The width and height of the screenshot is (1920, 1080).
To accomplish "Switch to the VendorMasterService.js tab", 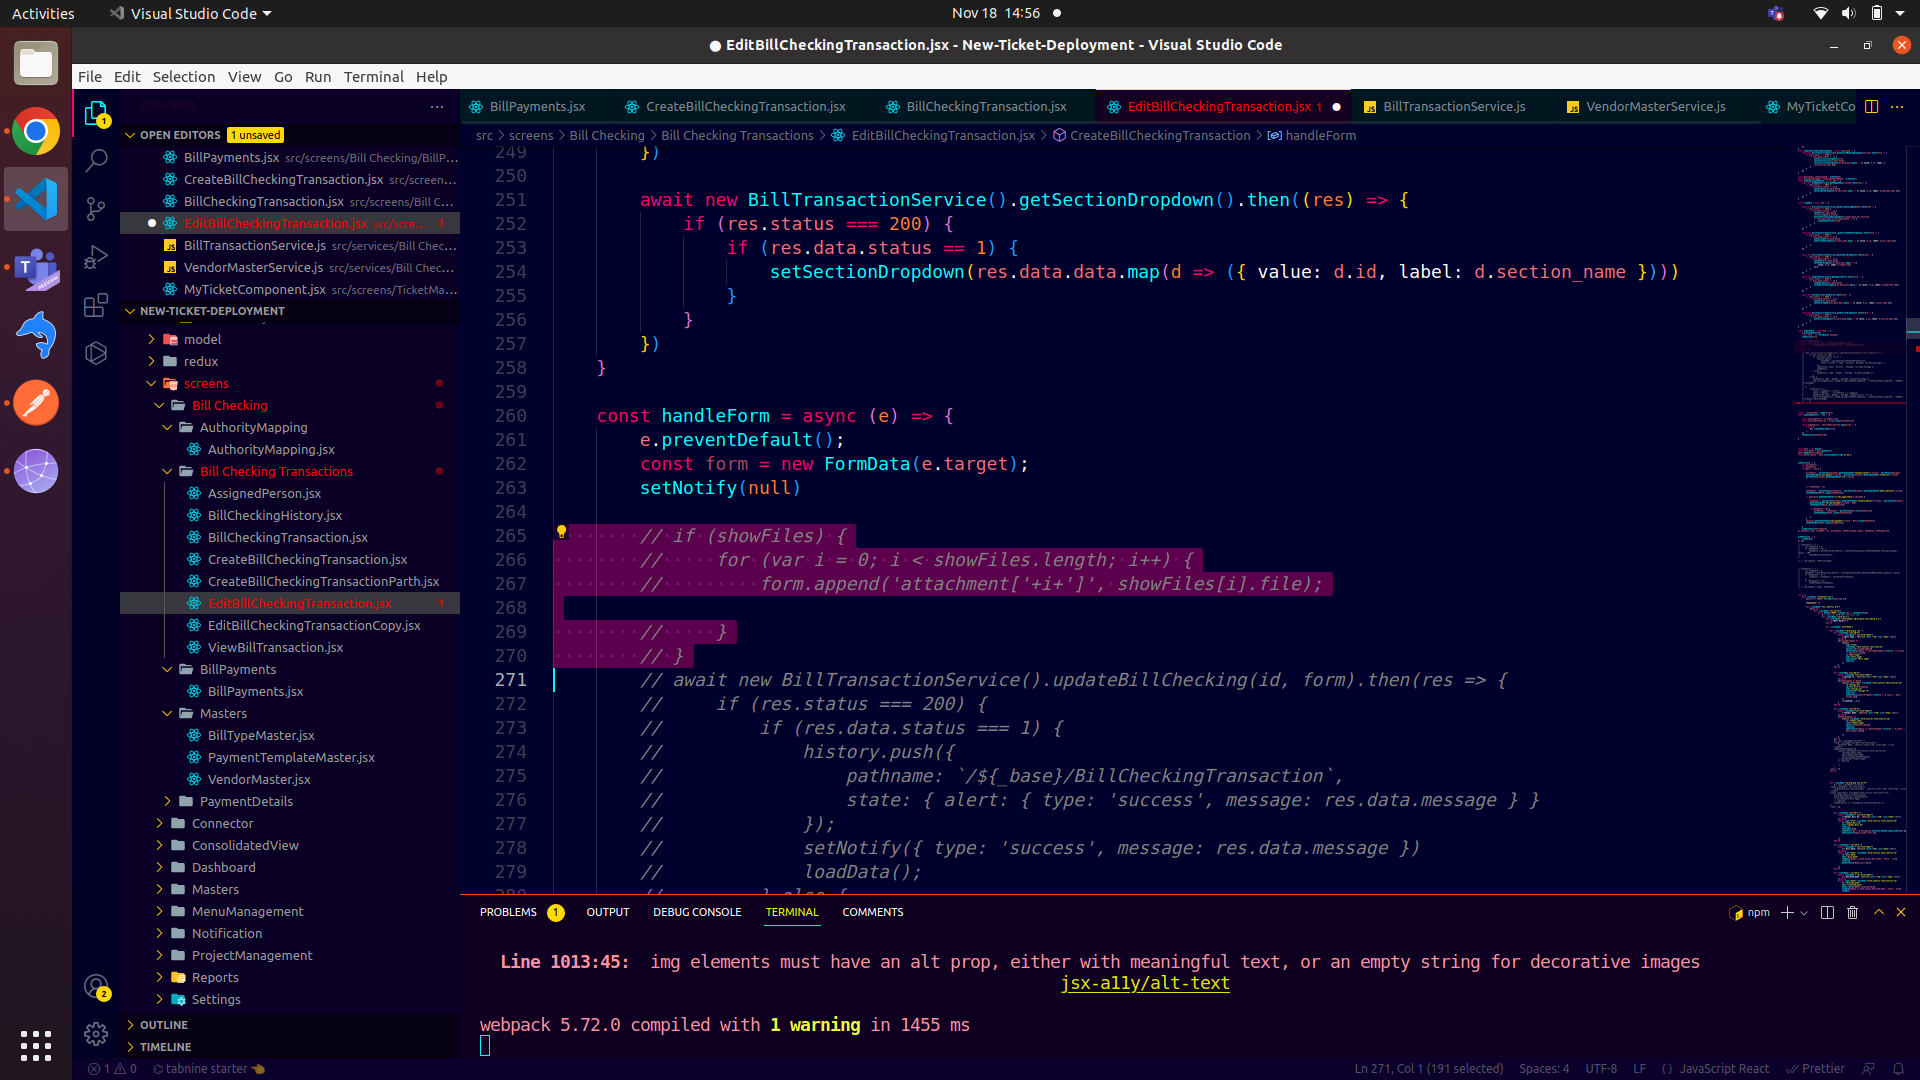I will pos(1655,106).
